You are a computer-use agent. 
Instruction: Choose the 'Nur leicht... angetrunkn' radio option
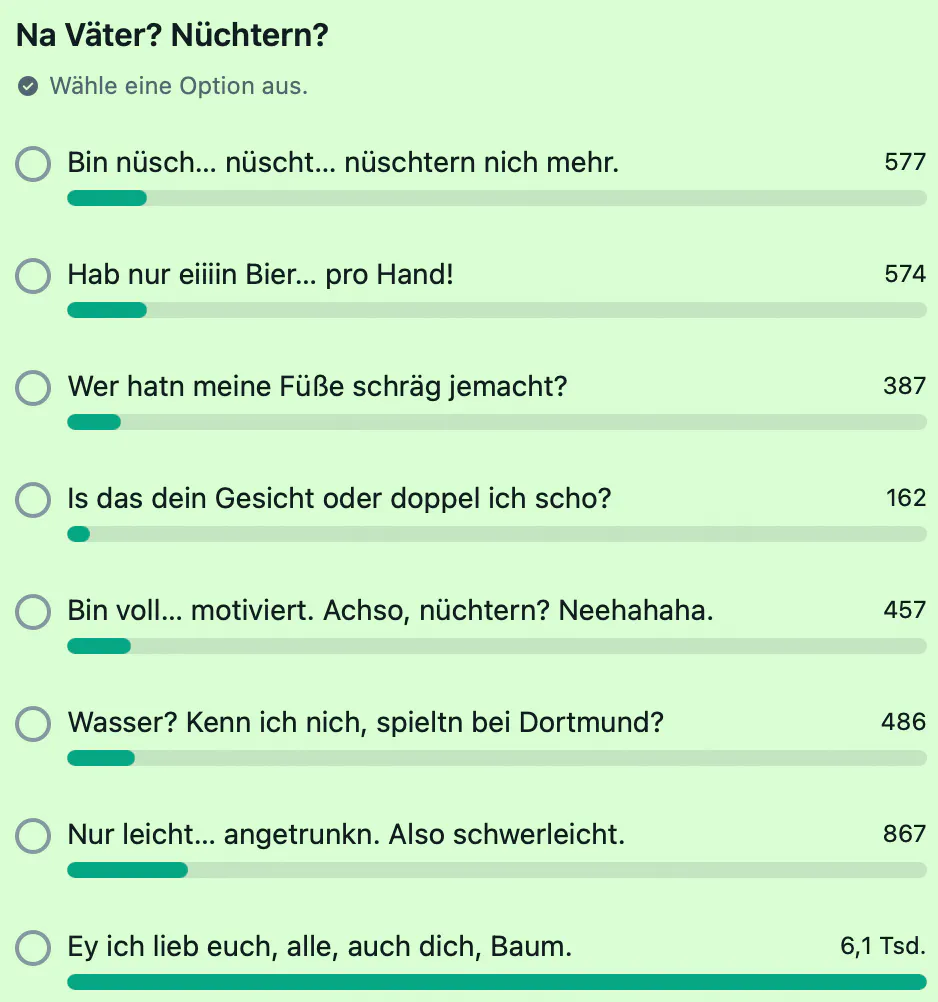point(33,836)
